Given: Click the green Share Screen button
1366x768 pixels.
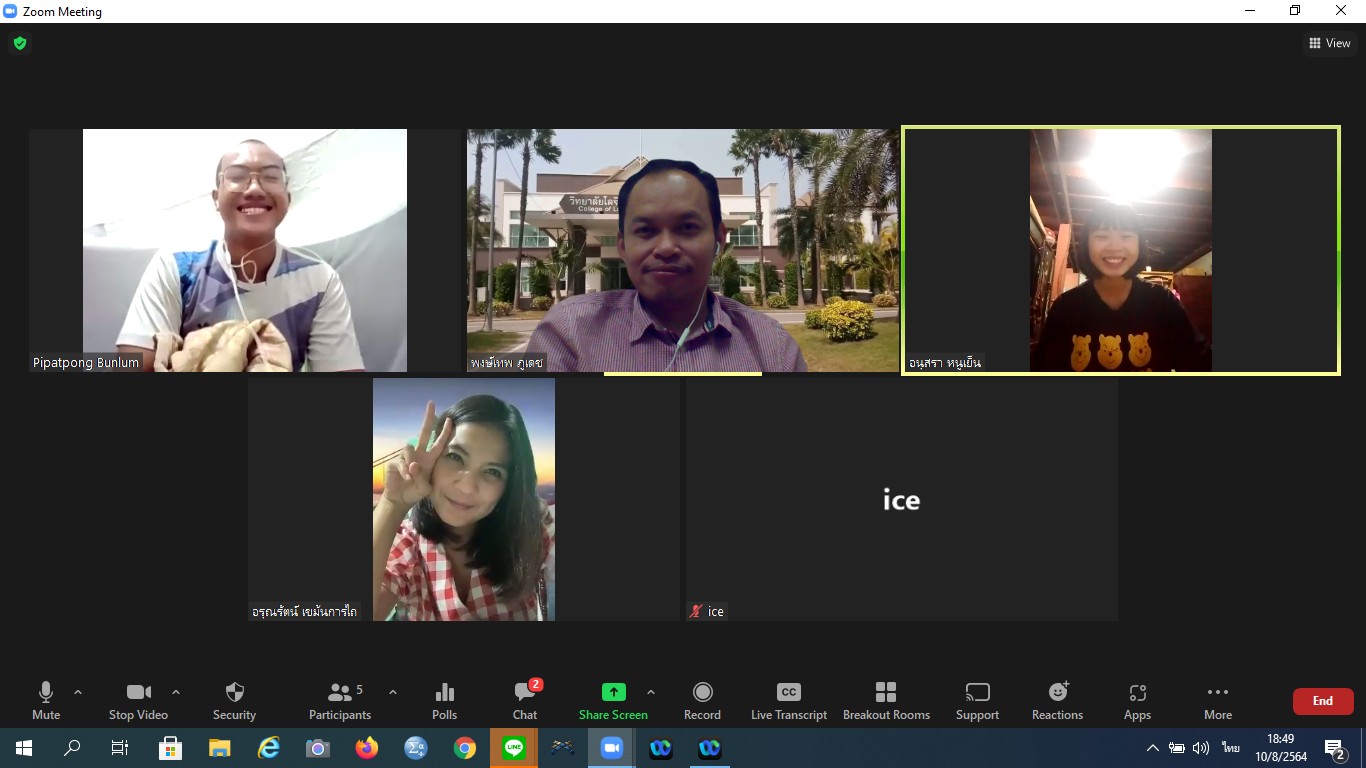Looking at the screenshot, I should point(613,700).
